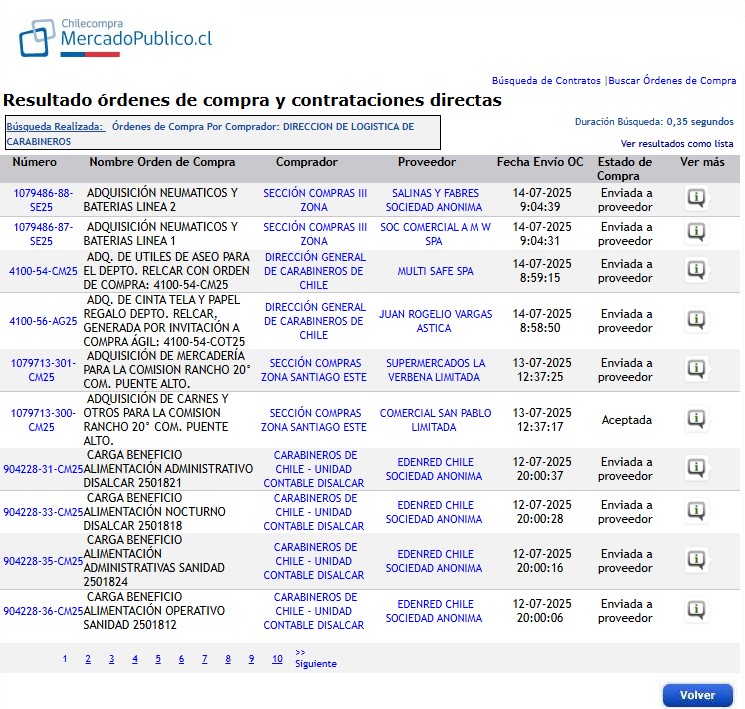Image resolution: width=745 pixels, height=709 pixels.
Task: Open supplier SOC COMERCIAL A M W SPA
Action: click(435, 234)
